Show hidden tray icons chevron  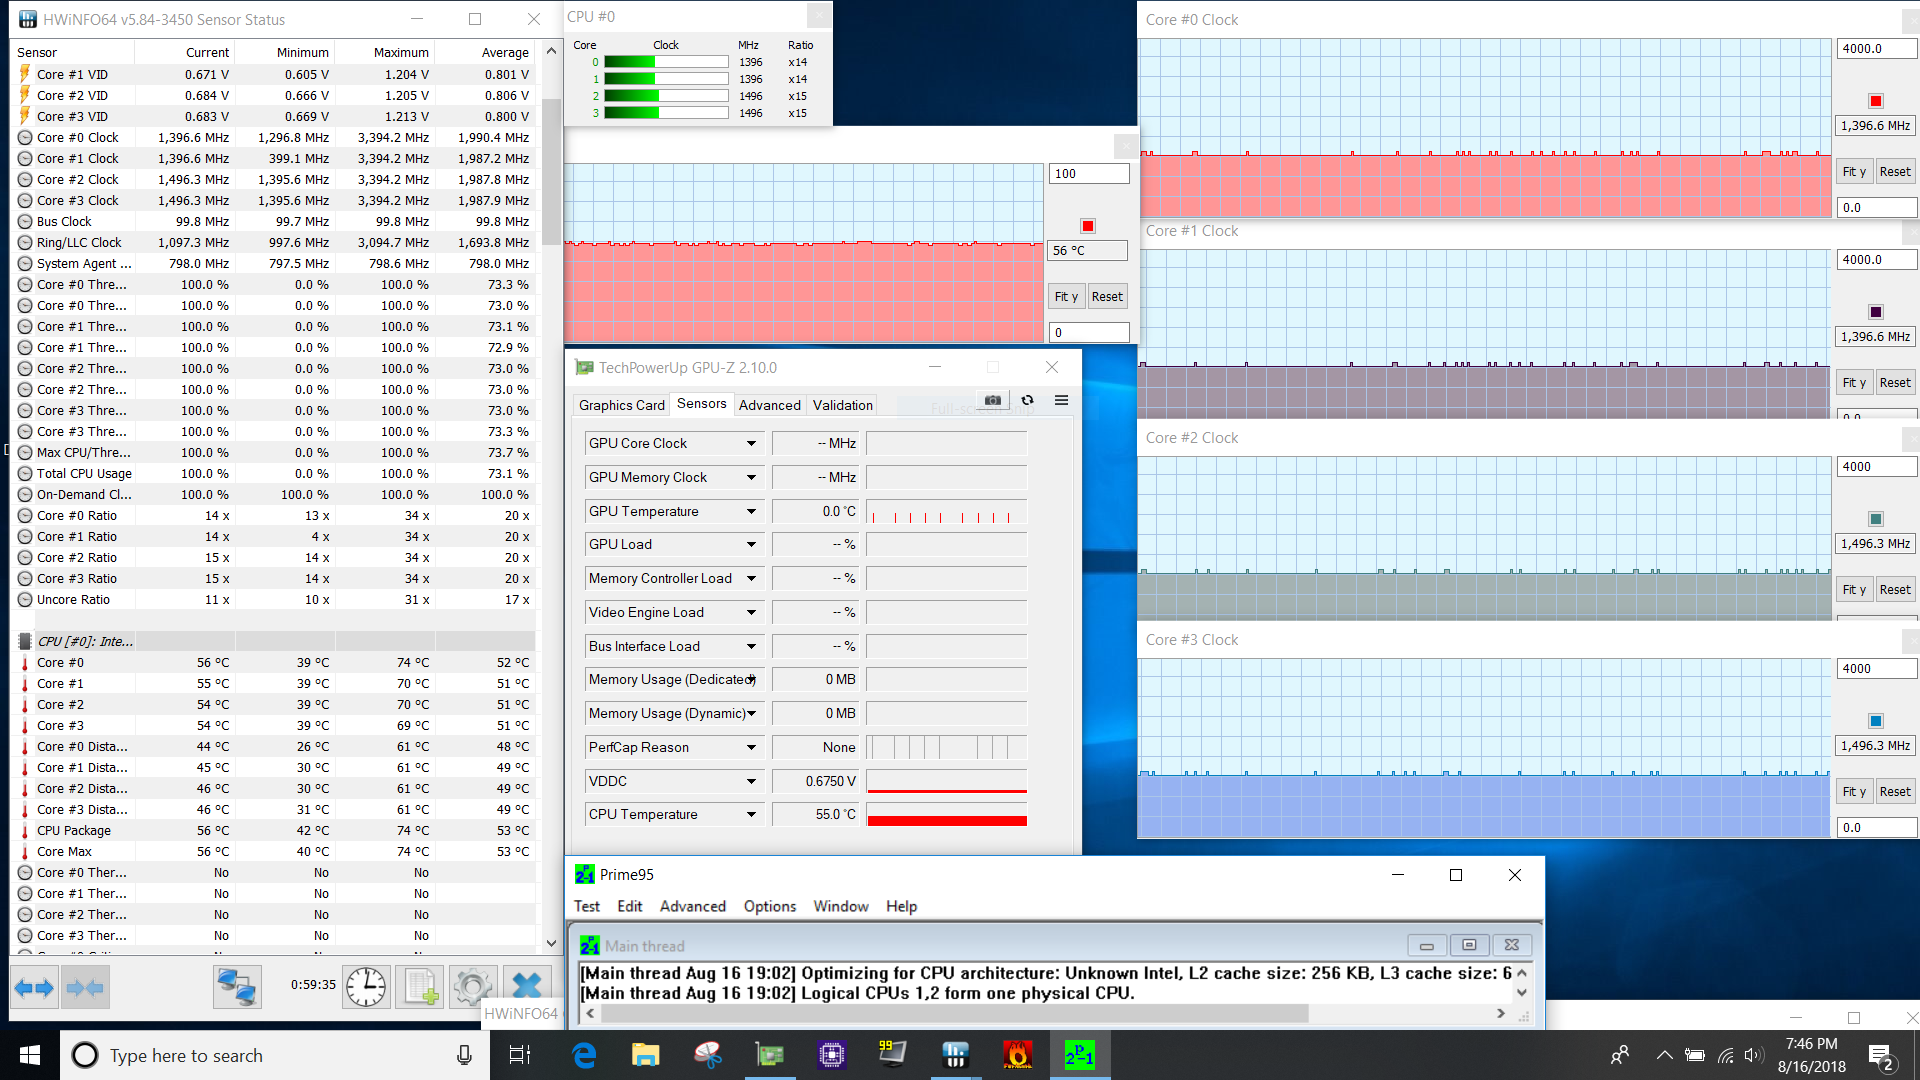(x=1664, y=1055)
